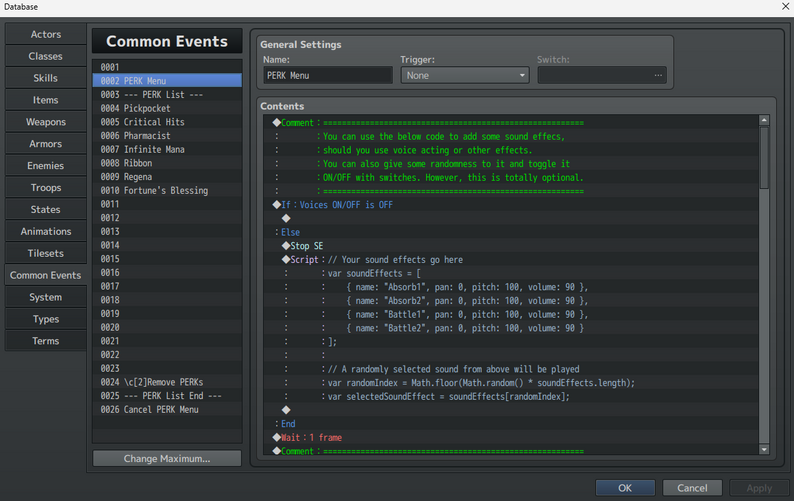The image size is (794, 501).
Task: Select the var randomIndex script line
Action: (511, 382)
